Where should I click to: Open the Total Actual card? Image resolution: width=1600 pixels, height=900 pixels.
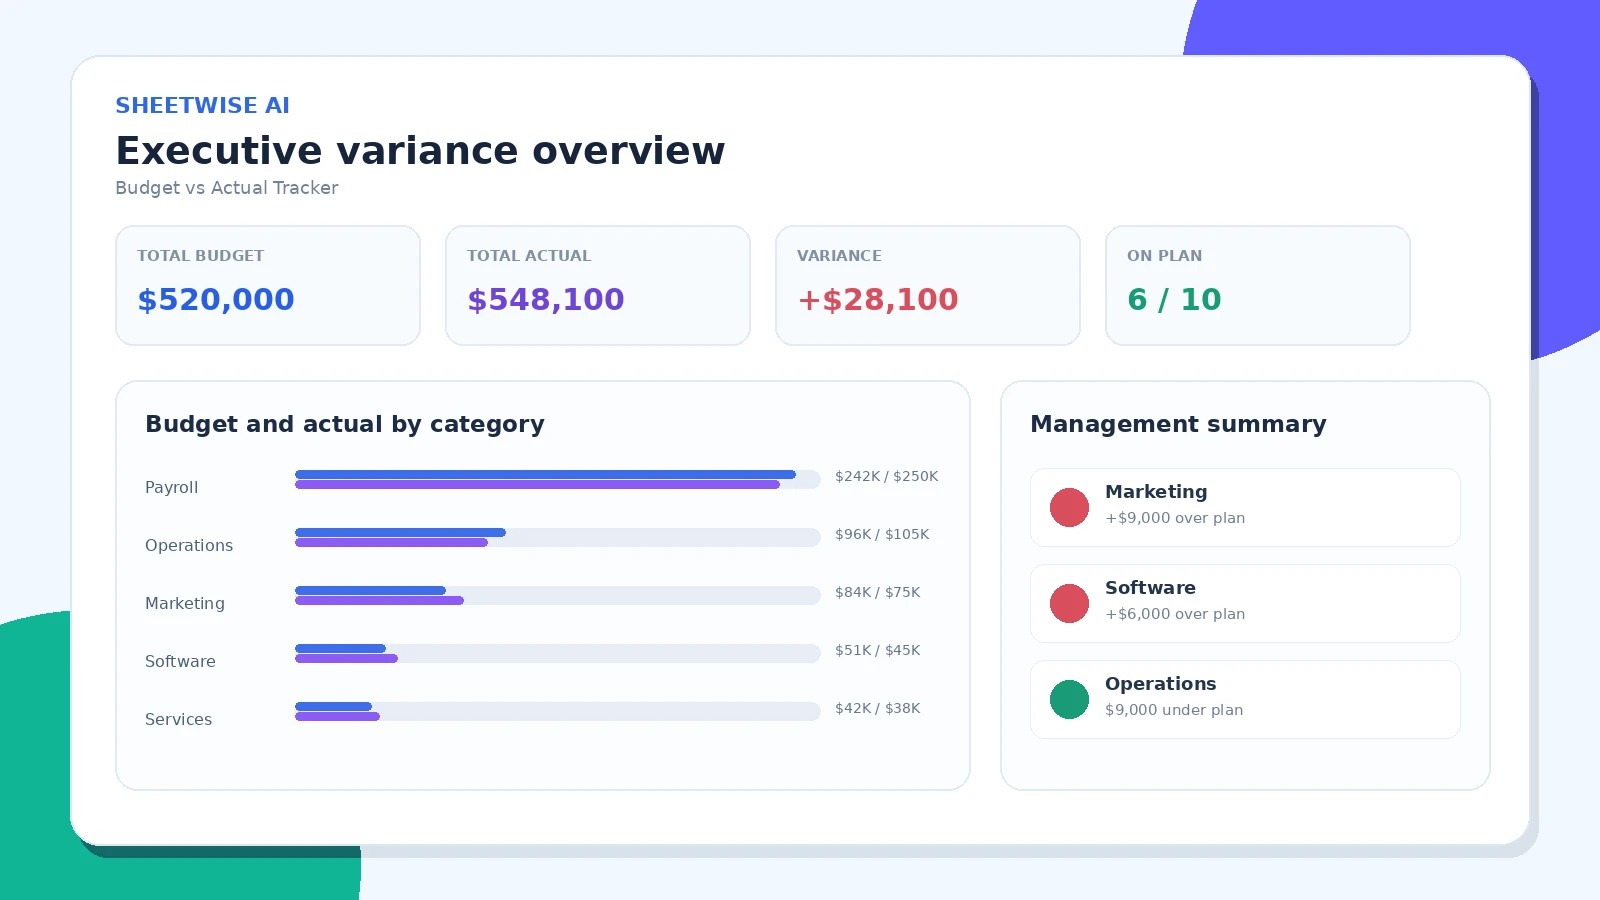click(x=598, y=285)
